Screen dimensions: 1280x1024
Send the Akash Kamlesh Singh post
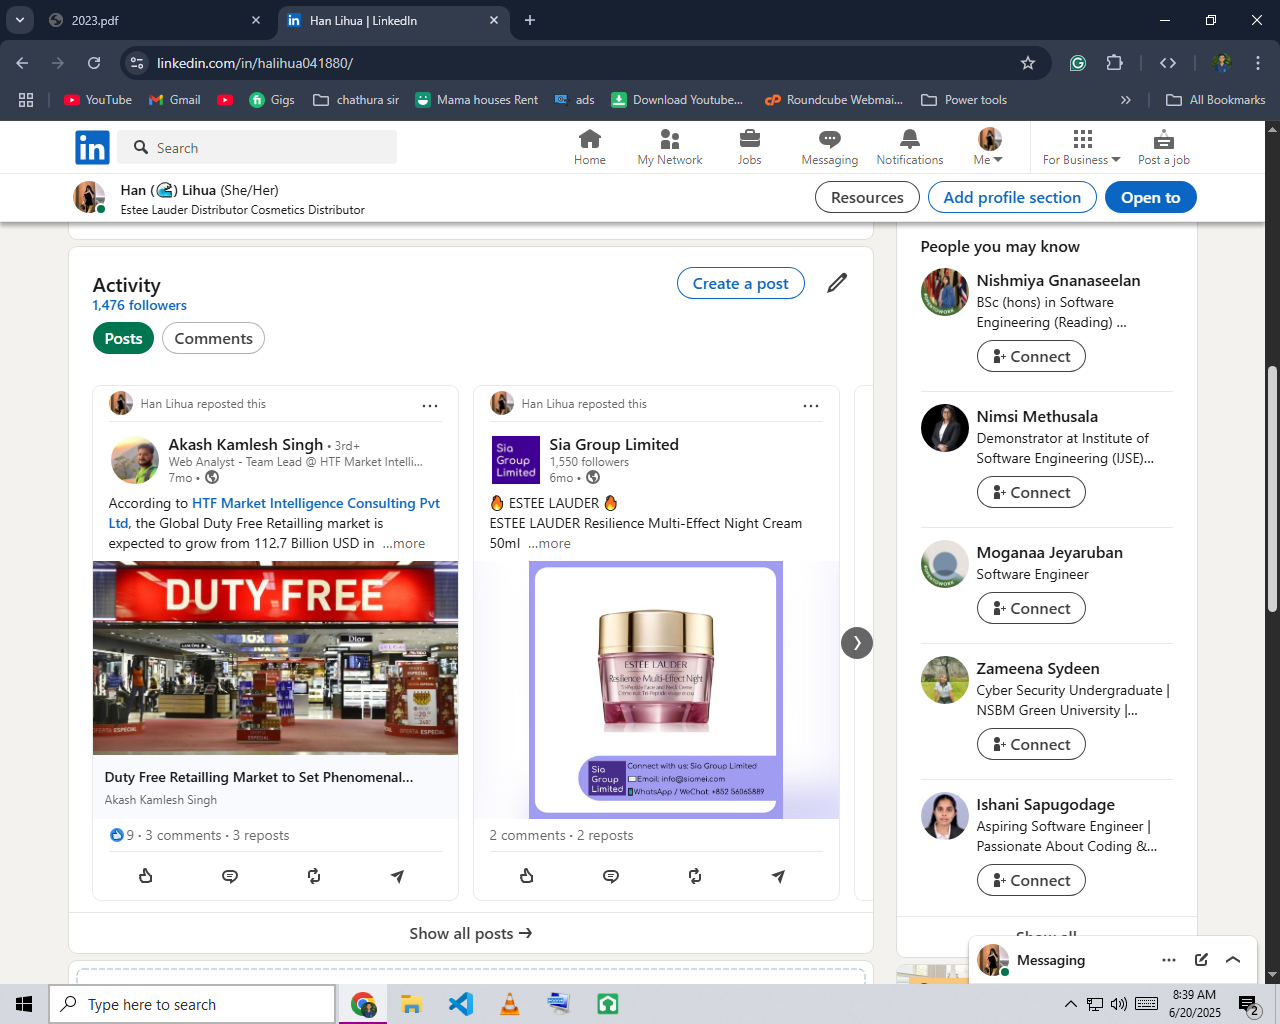[x=398, y=876]
